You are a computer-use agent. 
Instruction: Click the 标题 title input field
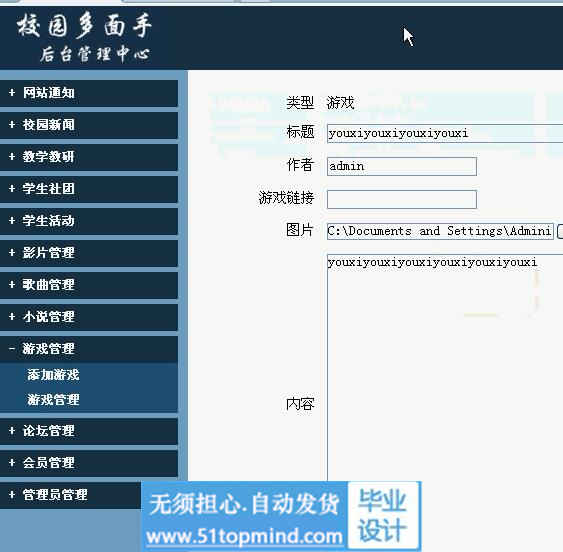pyautogui.click(x=445, y=133)
